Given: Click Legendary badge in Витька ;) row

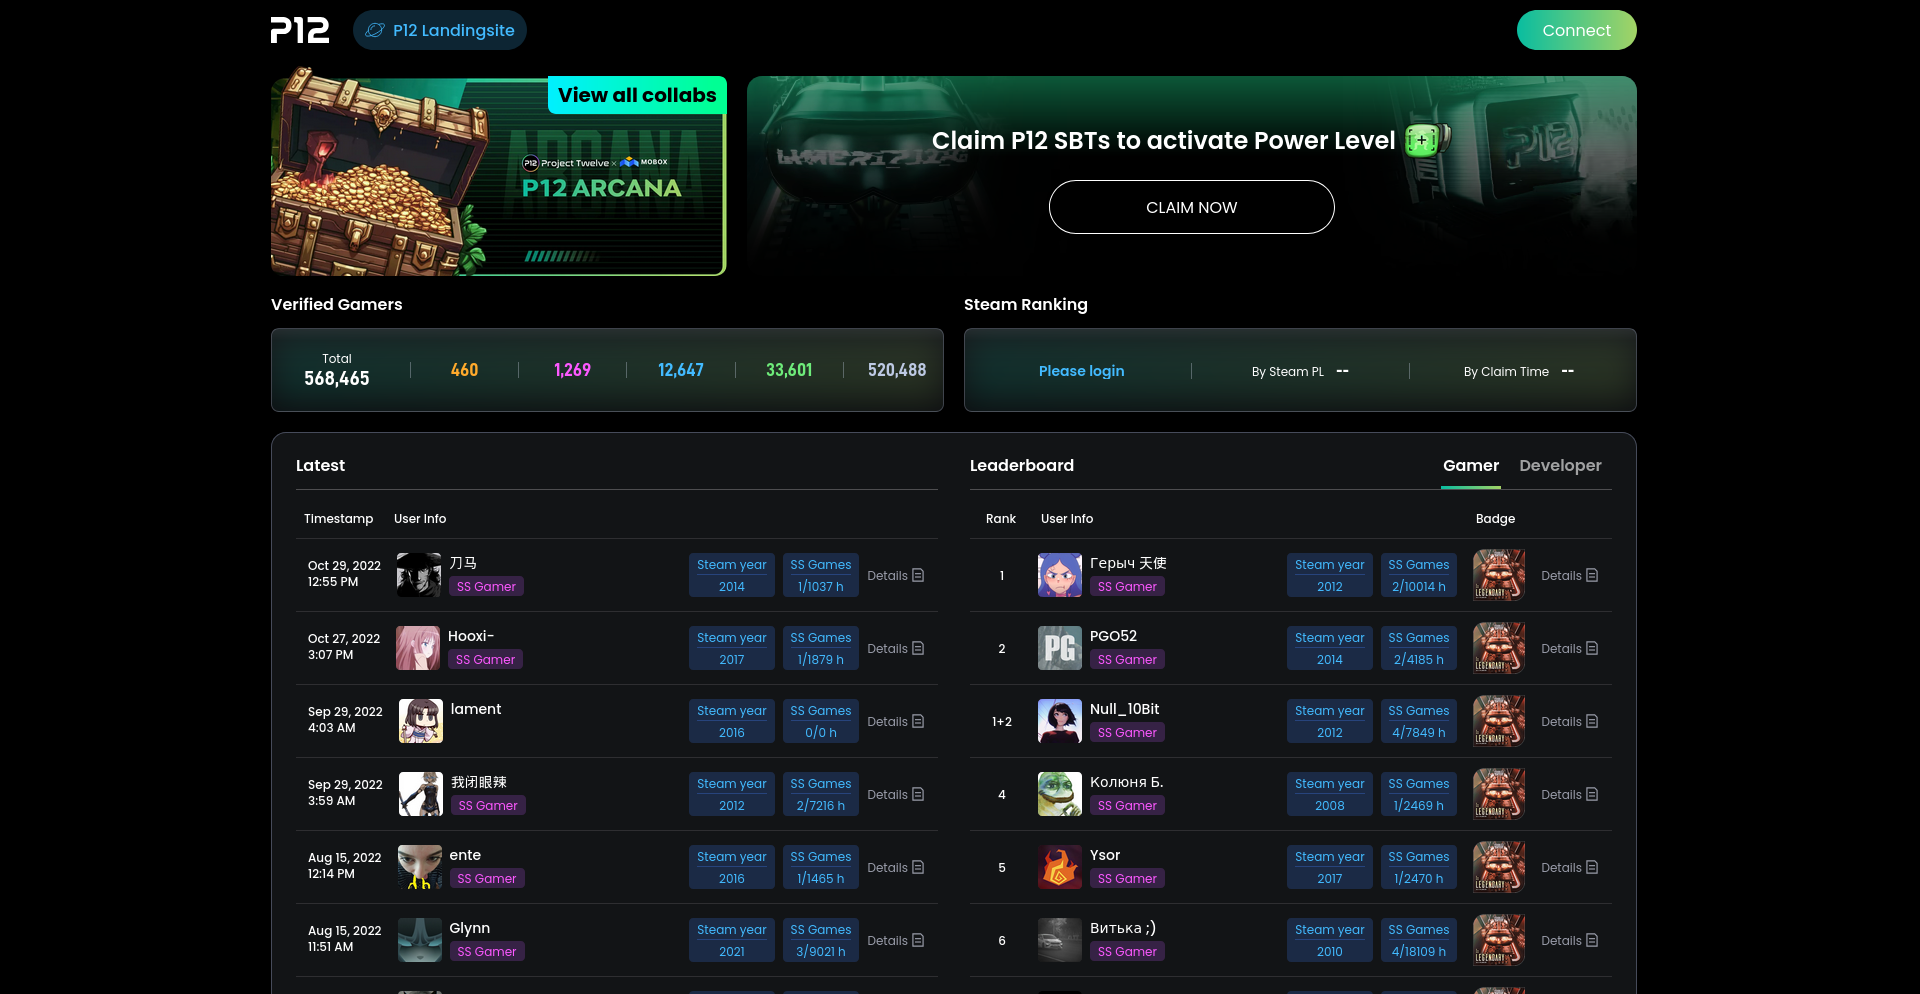Looking at the screenshot, I should 1499,940.
